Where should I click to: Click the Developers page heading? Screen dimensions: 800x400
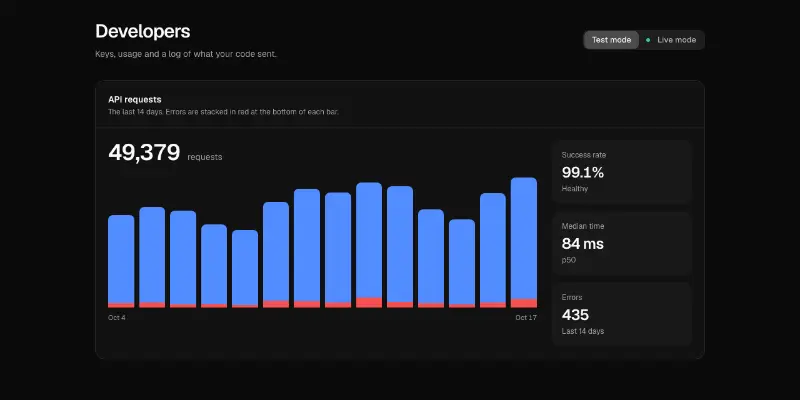[x=143, y=31]
